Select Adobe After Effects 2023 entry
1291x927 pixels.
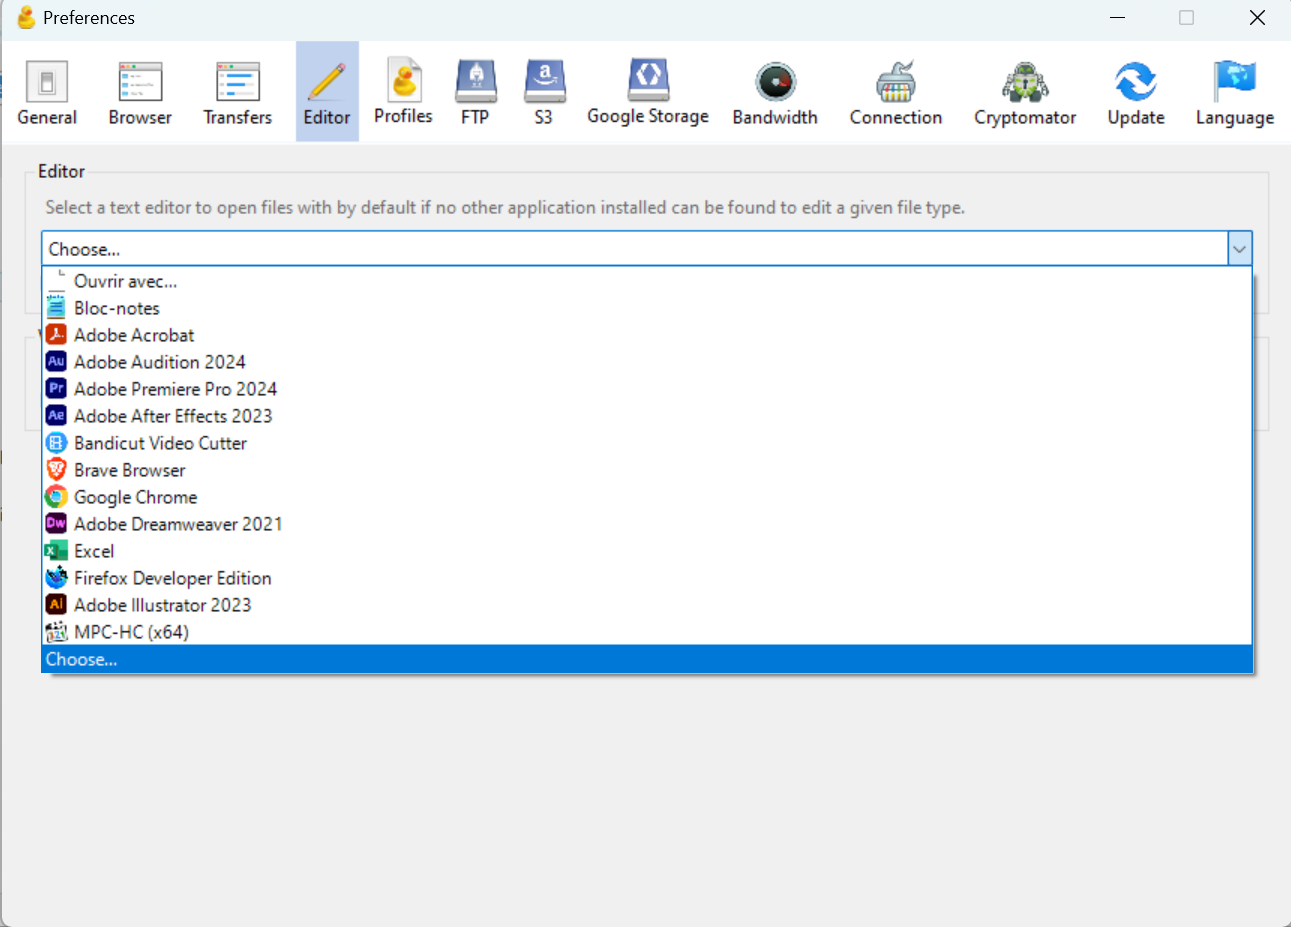click(x=647, y=416)
